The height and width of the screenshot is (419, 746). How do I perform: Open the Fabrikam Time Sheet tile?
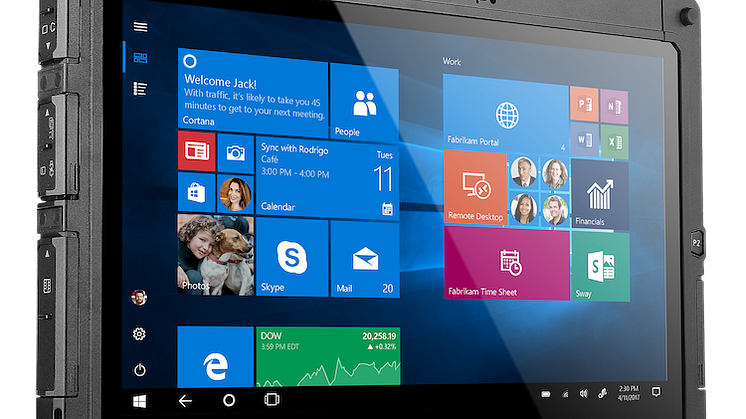[505, 264]
